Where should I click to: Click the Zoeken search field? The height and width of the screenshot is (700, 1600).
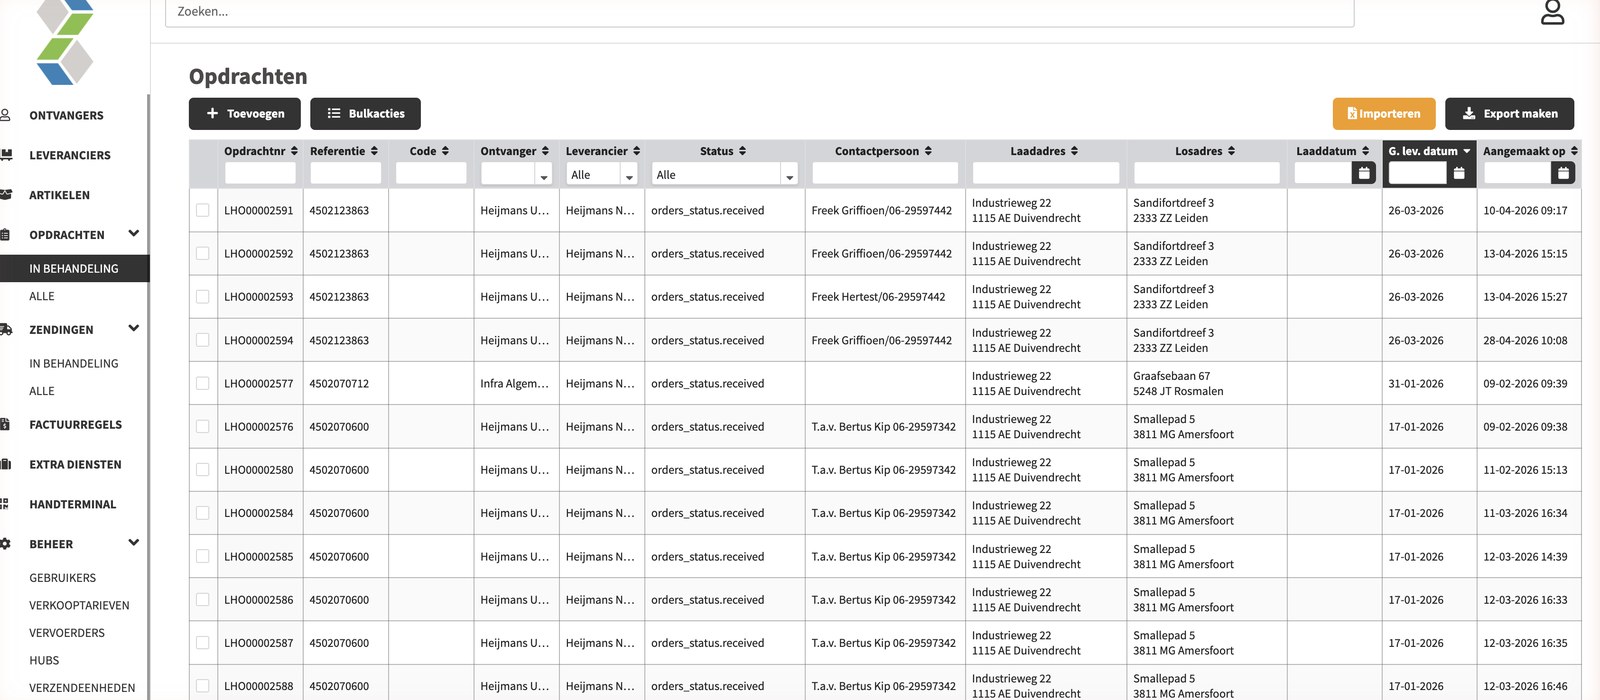(759, 12)
